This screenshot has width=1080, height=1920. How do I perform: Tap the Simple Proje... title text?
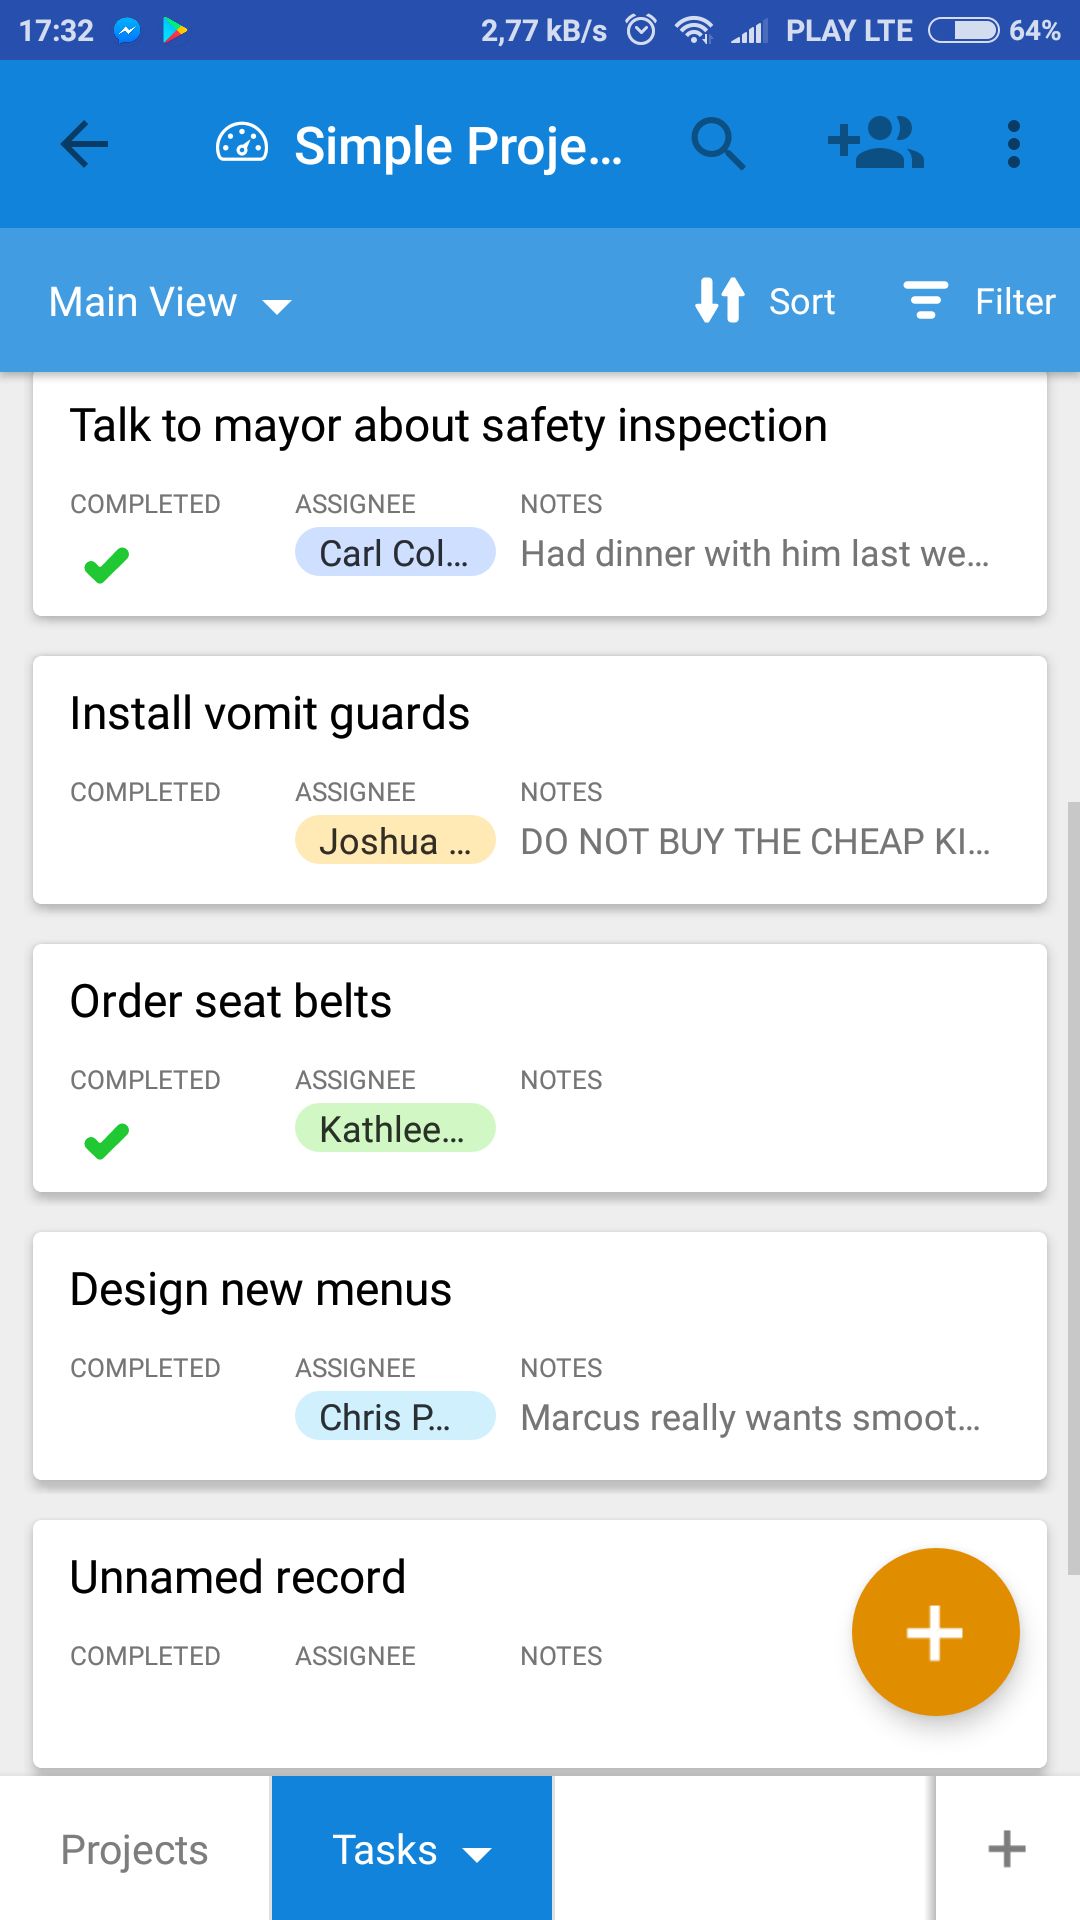point(458,147)
